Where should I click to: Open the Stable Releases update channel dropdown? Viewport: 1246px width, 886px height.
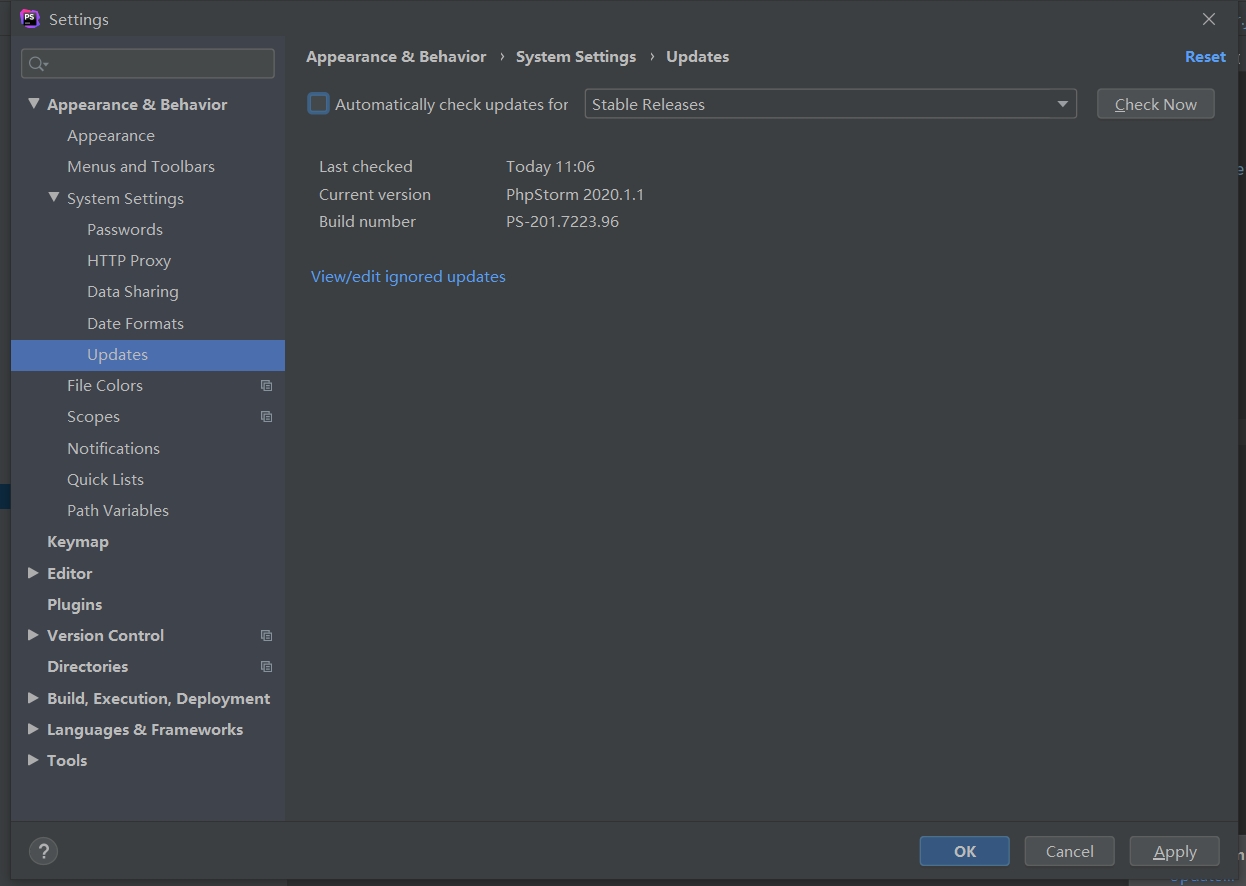[x=830, y=104]
